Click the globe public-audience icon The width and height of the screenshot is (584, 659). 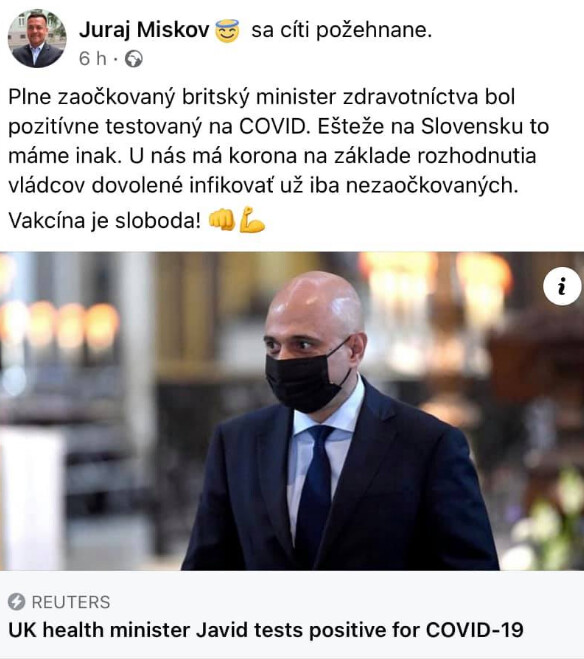(134, 59)
